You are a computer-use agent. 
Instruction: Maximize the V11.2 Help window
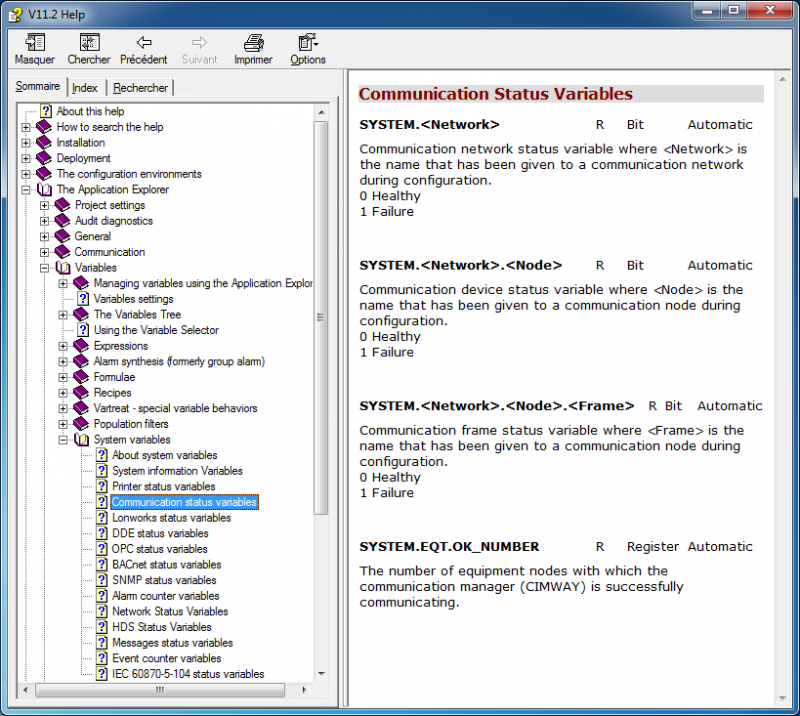(x=733, y=10)
